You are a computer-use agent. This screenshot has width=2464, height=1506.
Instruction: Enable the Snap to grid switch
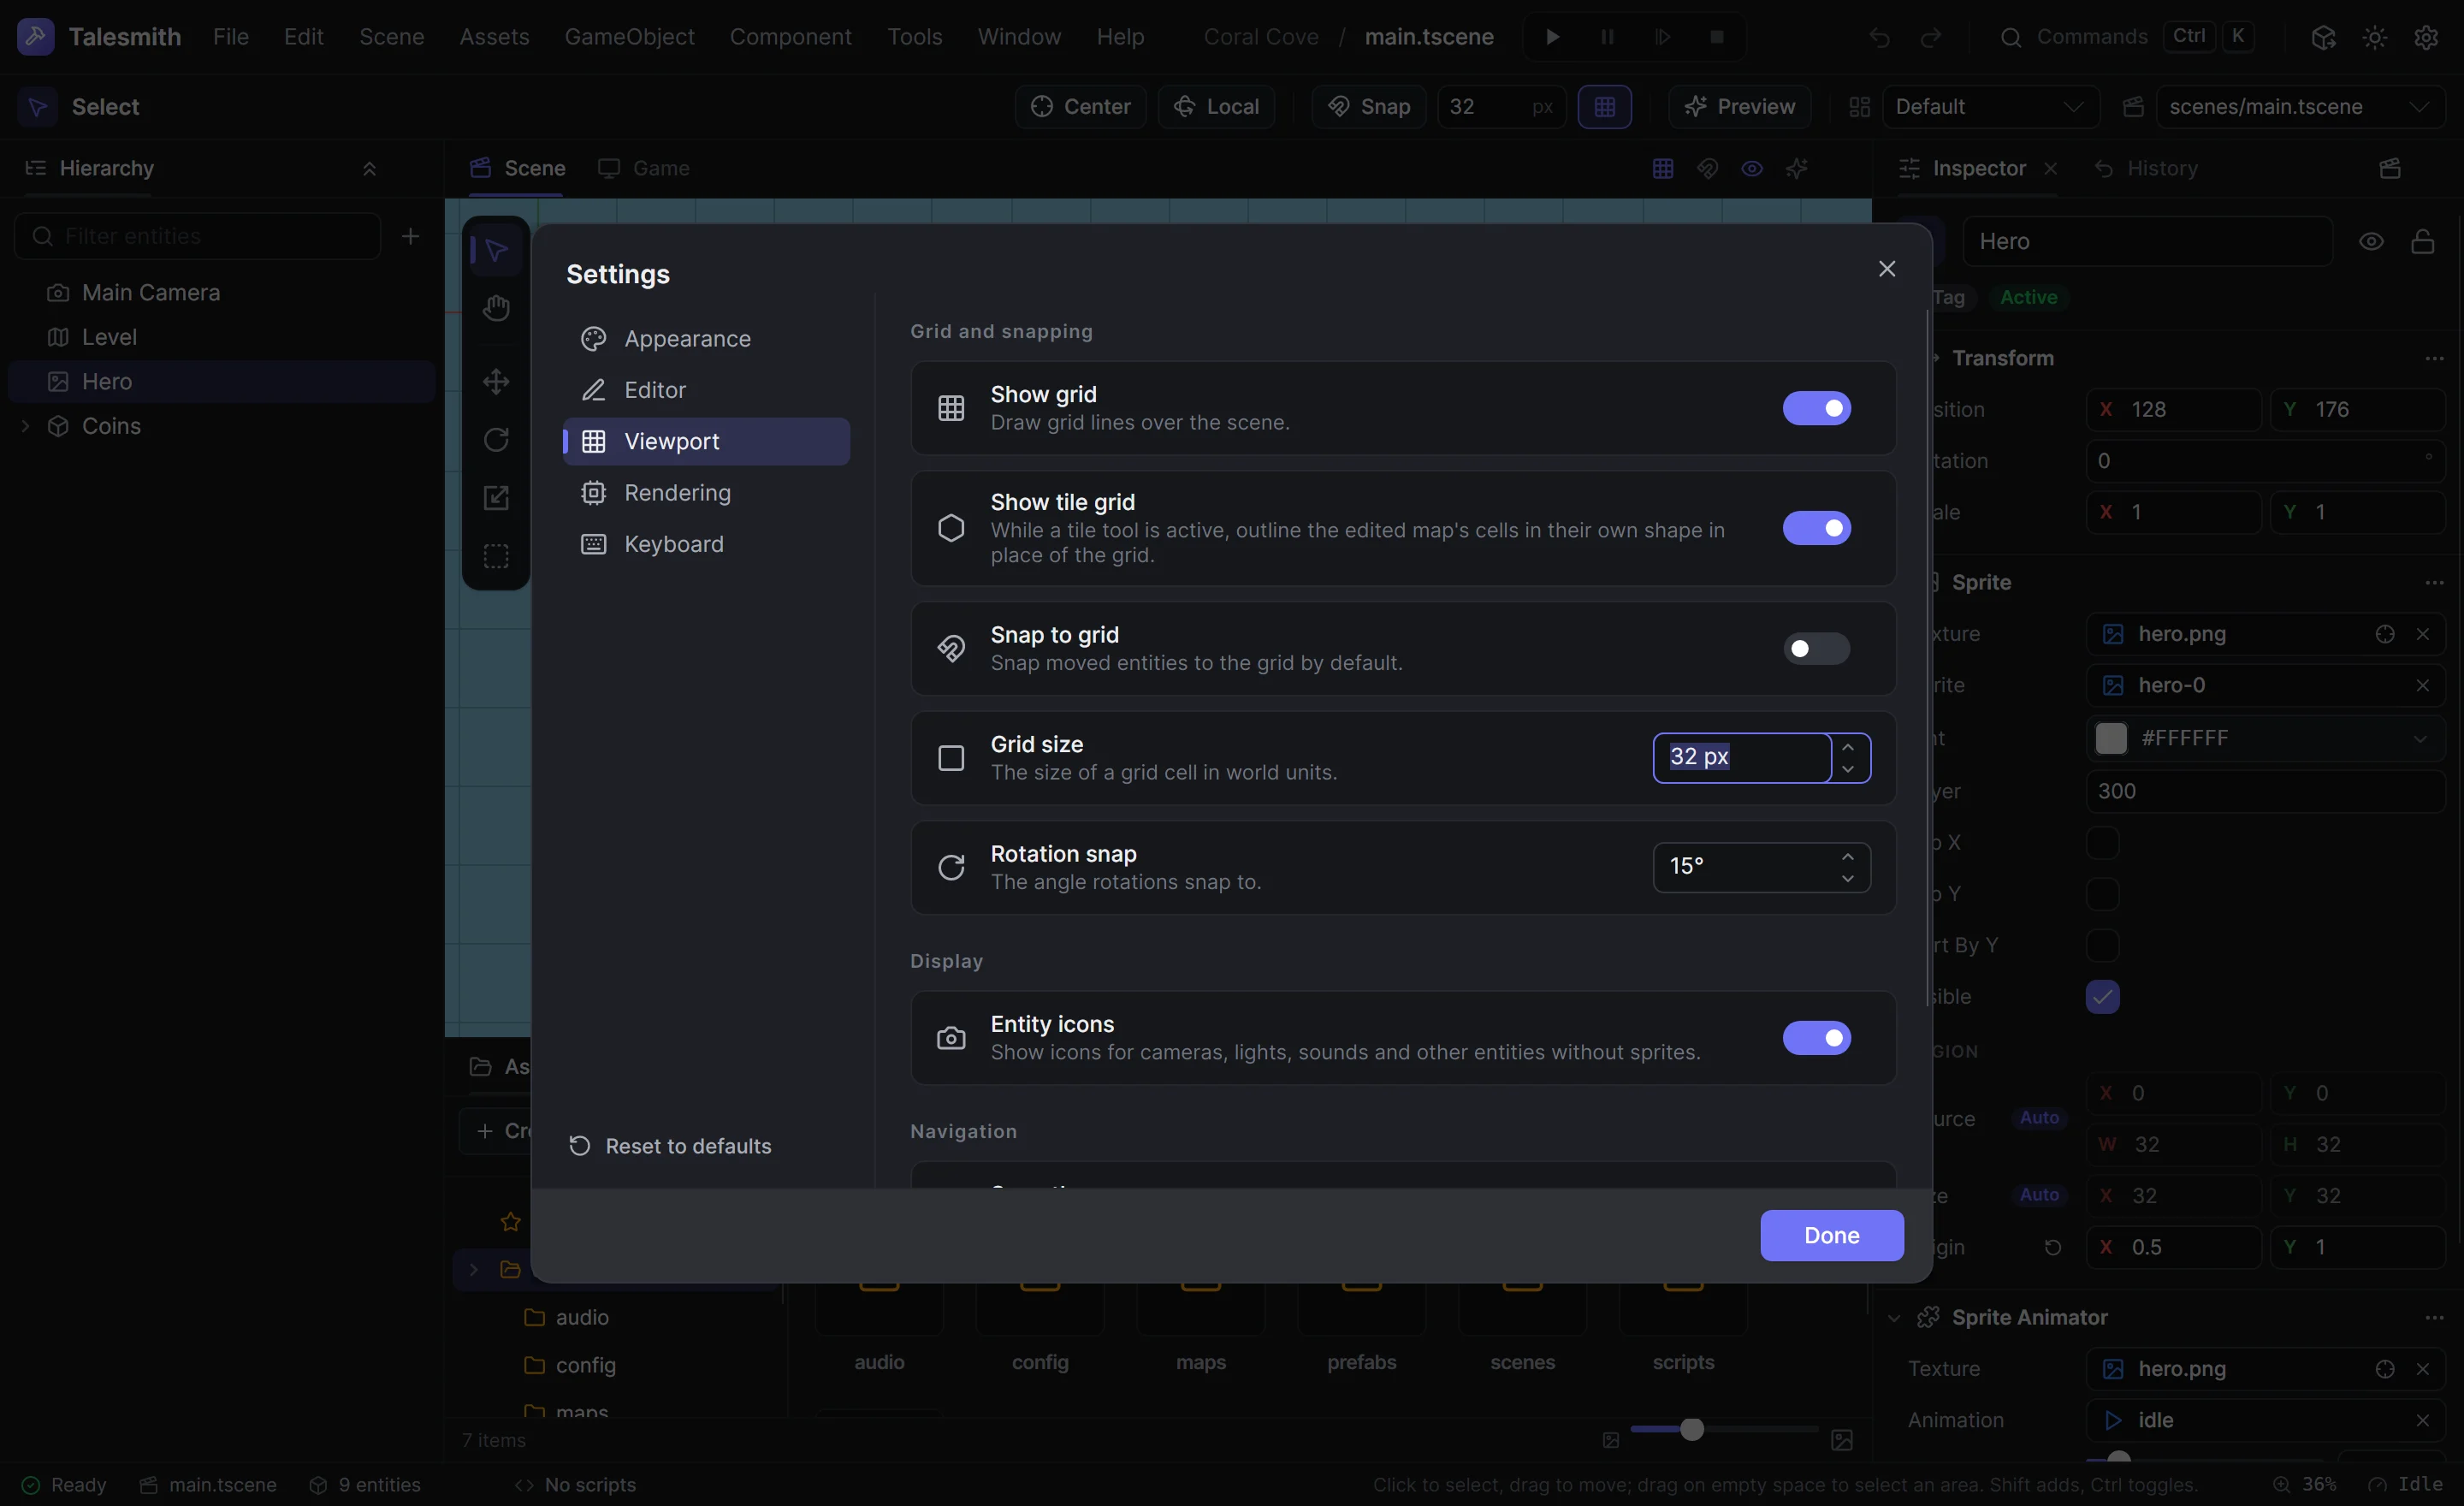[x=1816, y=649]
